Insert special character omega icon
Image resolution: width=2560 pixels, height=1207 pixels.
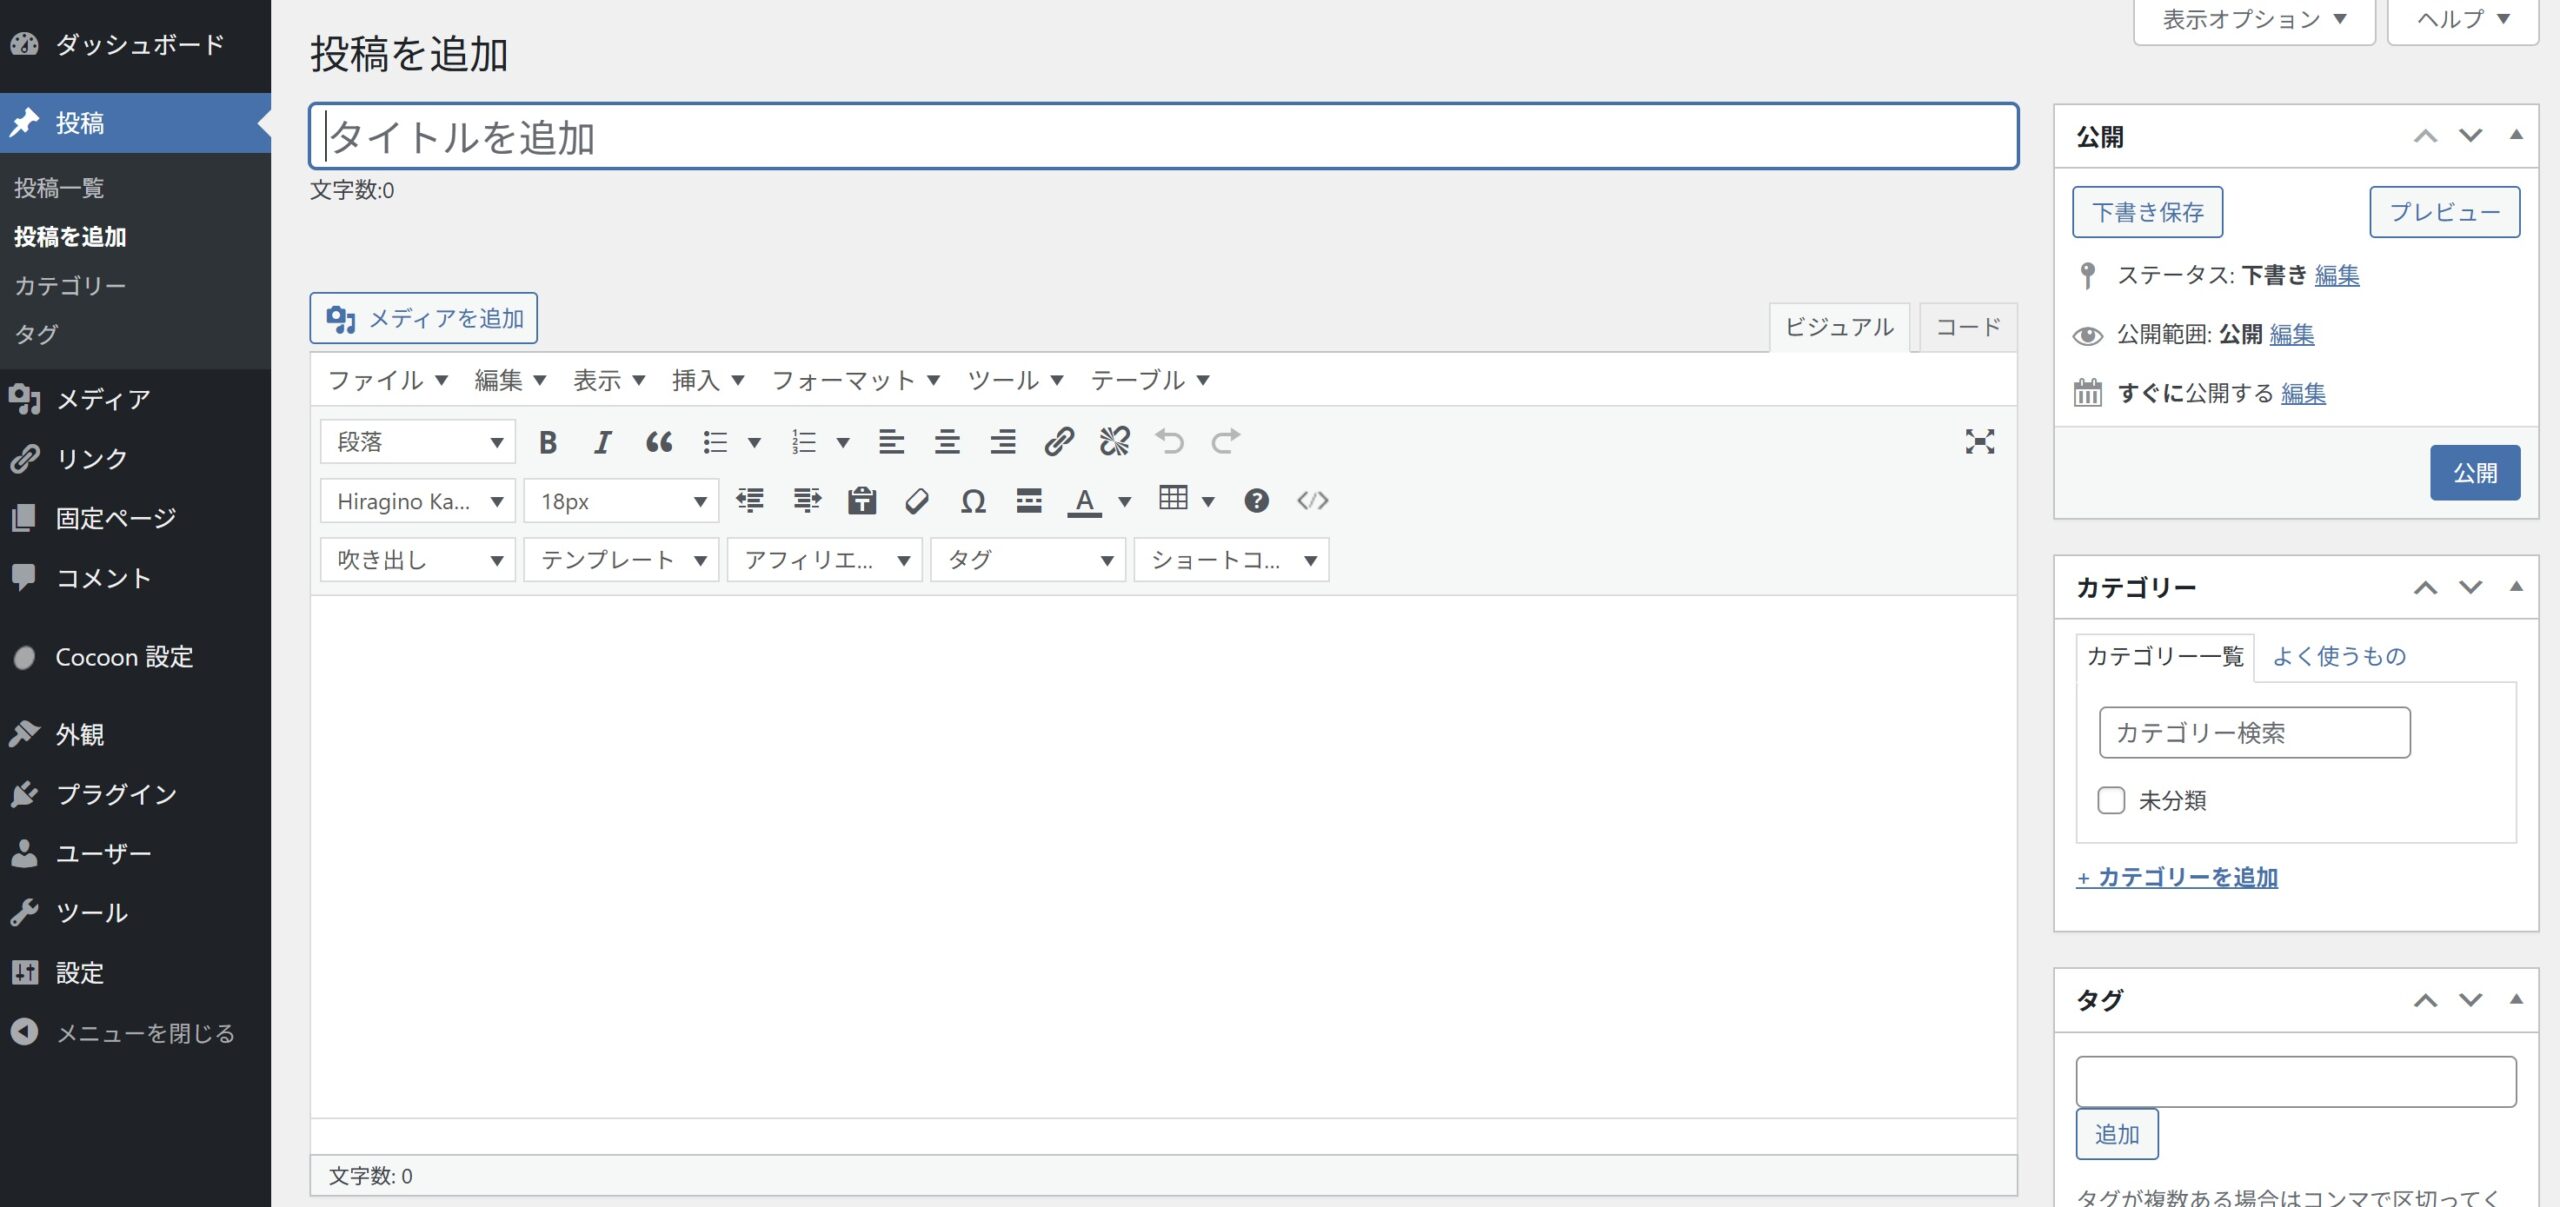972,501
